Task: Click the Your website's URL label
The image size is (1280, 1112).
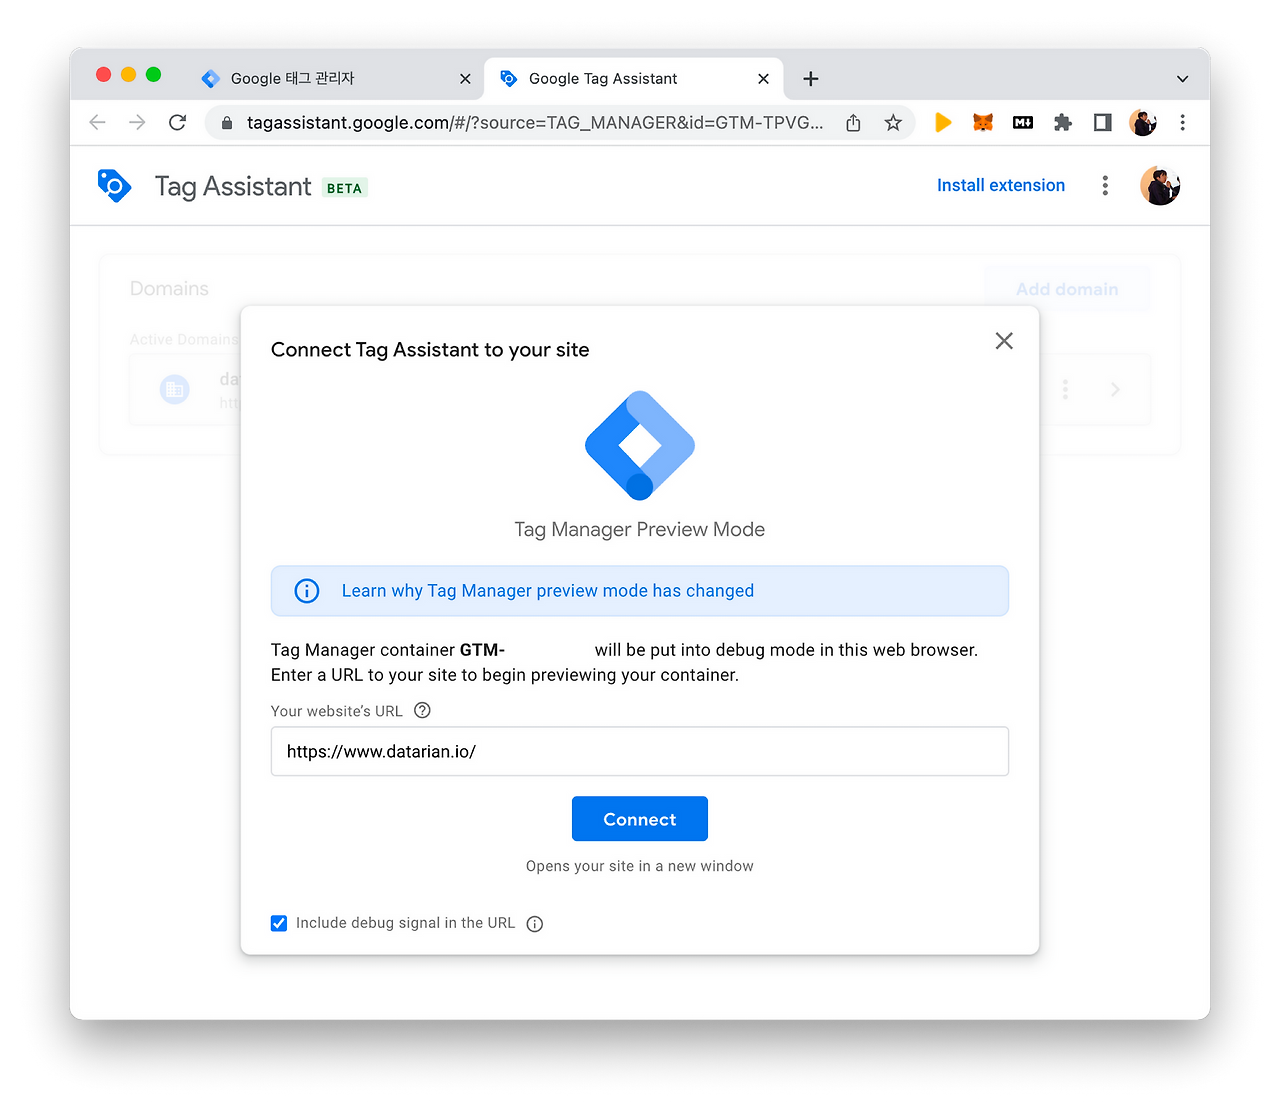Action: tap(337, 711)
